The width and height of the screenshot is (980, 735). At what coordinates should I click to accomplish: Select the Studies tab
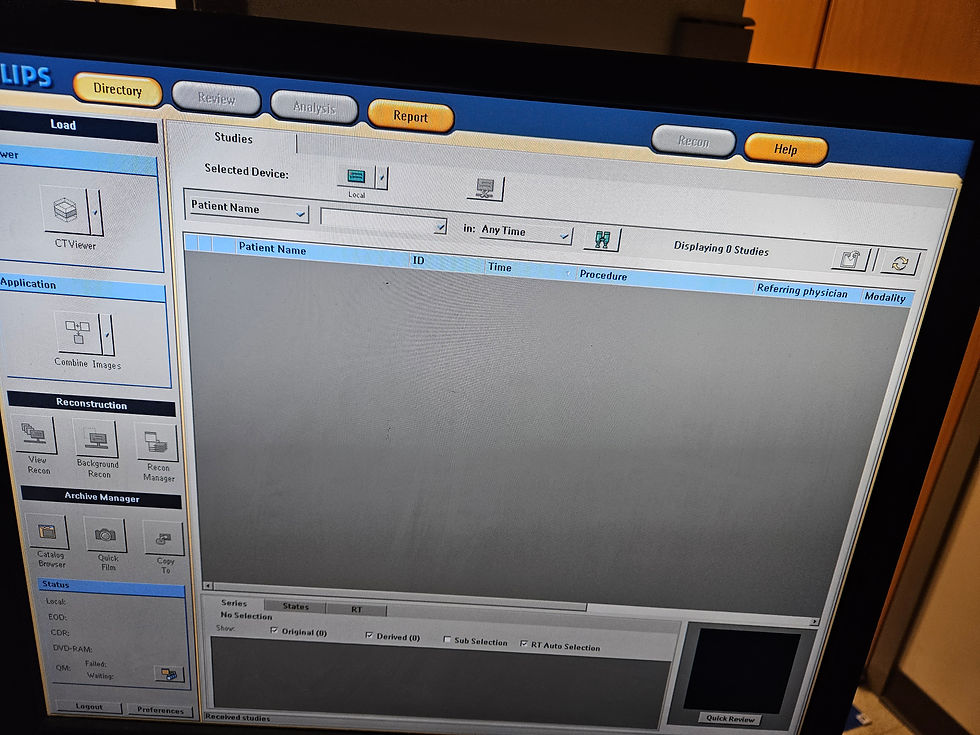pos(233,138)
